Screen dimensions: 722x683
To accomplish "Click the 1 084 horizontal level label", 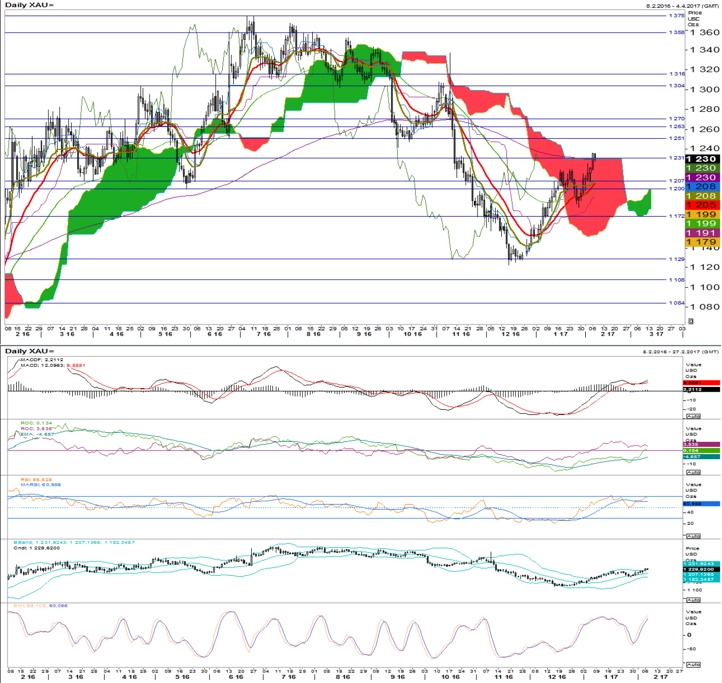I will coord(676,303).
